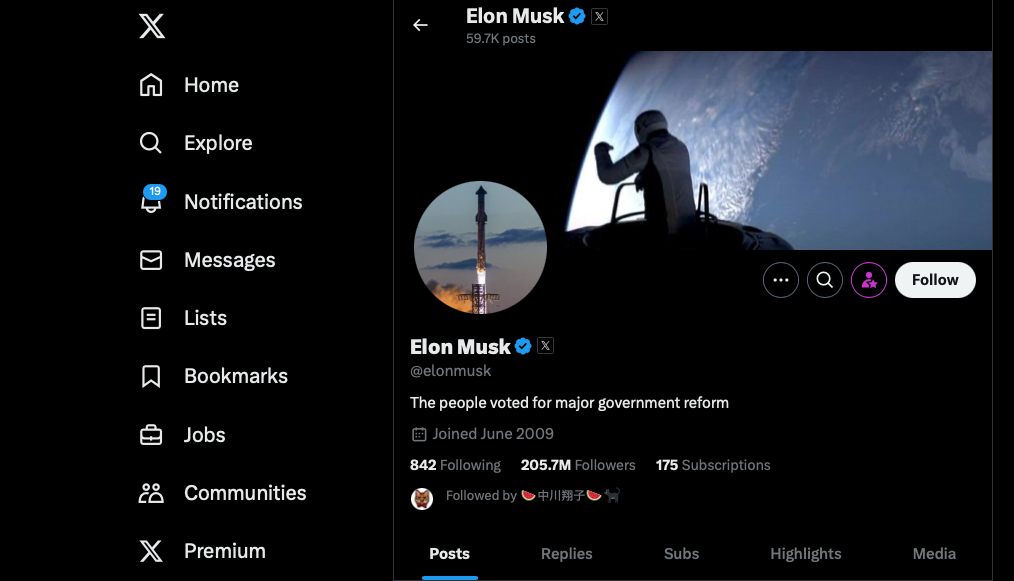
Task: Select the Explore magnifying glass icon
Action: tap(151, 143)
